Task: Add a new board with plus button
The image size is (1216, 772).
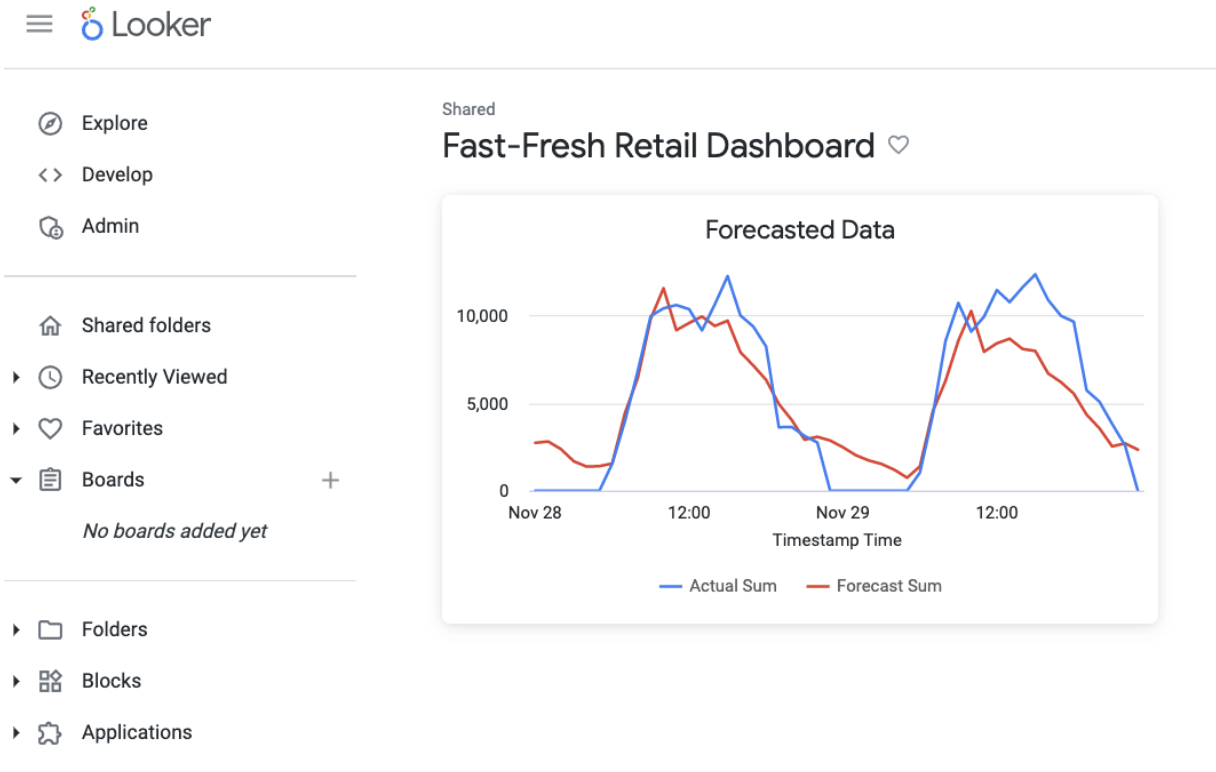Action: point(330,481)
